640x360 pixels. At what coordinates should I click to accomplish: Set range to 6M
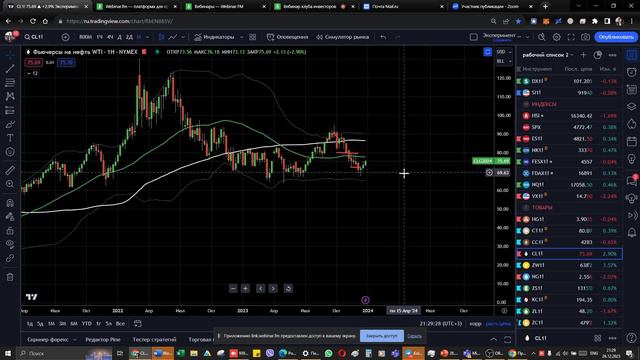(74, 324)
